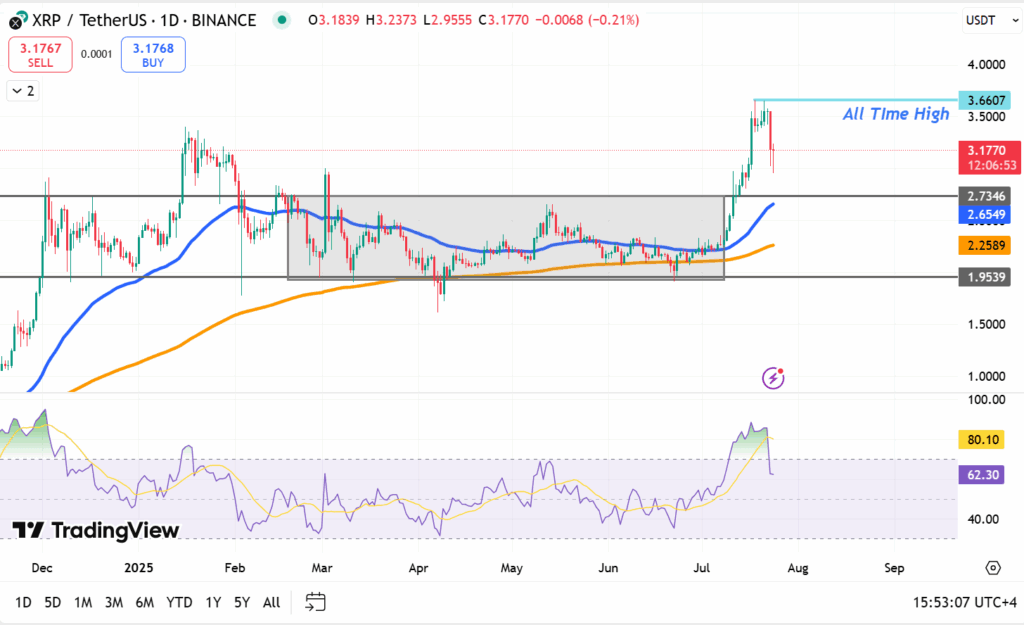Click the Jun label on time axis
Image resolution: width=1024 pixels, height=625 pixels.
click(x=608, y=568)
